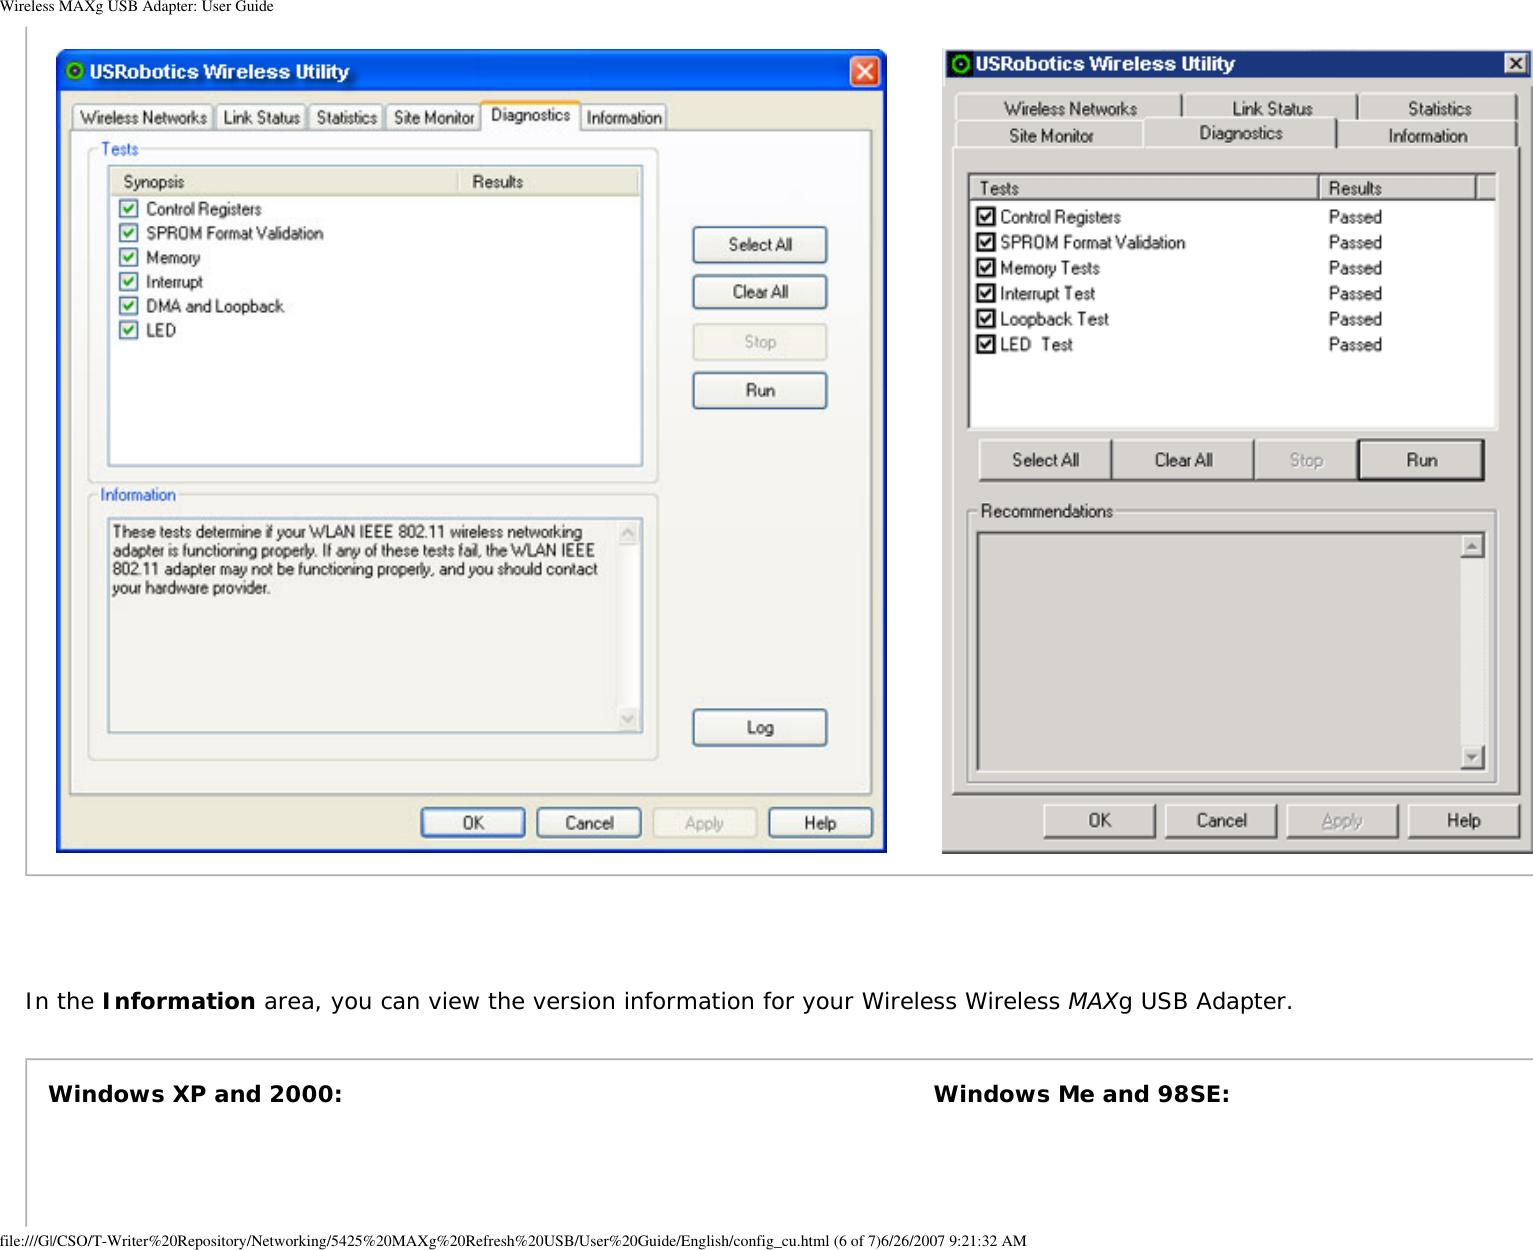Click Passed result for Control Registers
Screen dimensions: 1533x1250
click(1355, 216)
